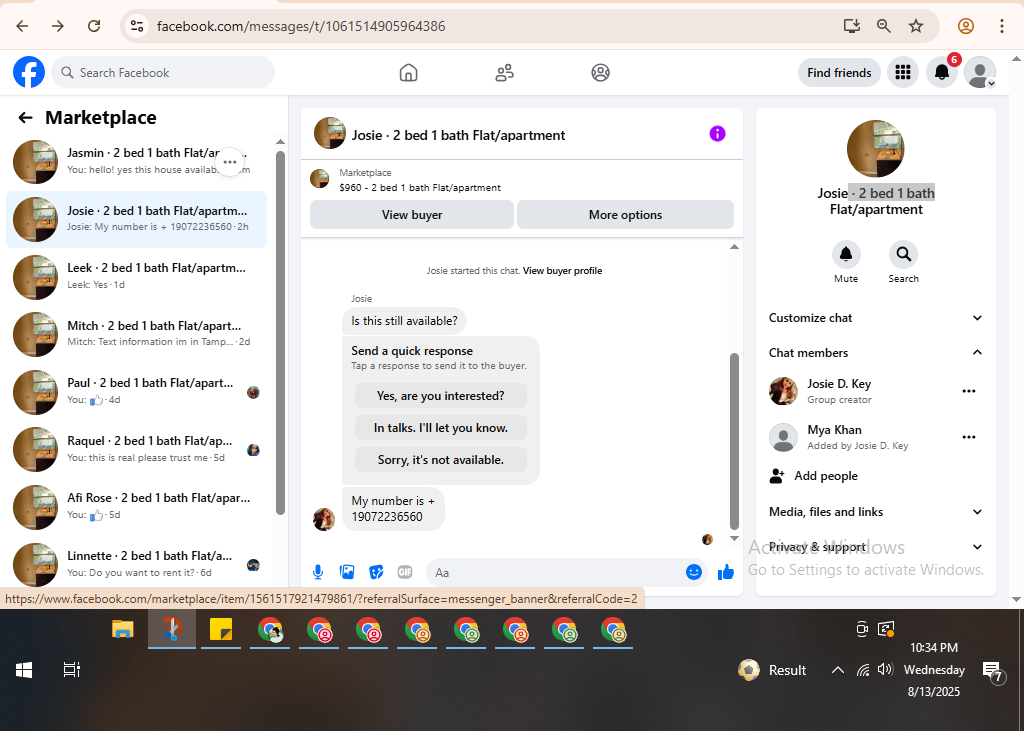Screen dimensions: 1024x731
Task: Expand Media, files and links section
Action: [876, 512]
